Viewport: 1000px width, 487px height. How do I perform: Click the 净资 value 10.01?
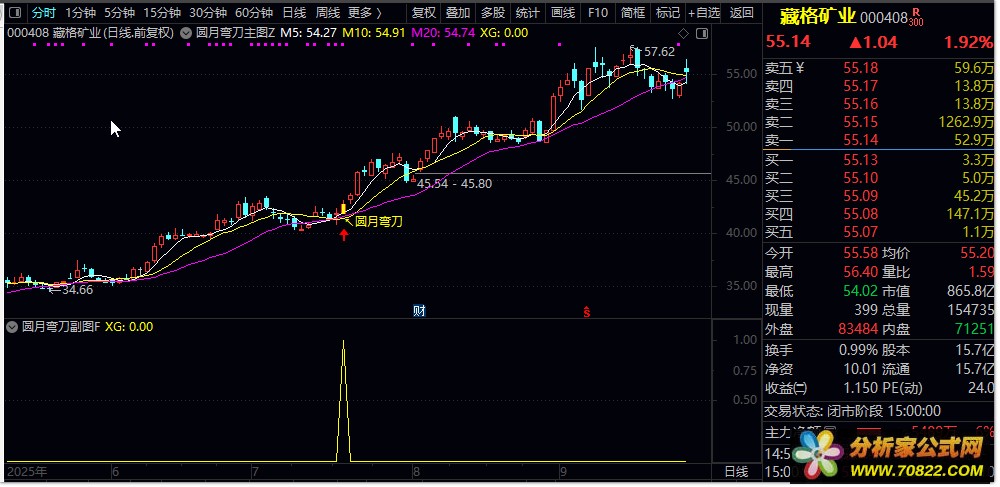click(861, 369)
